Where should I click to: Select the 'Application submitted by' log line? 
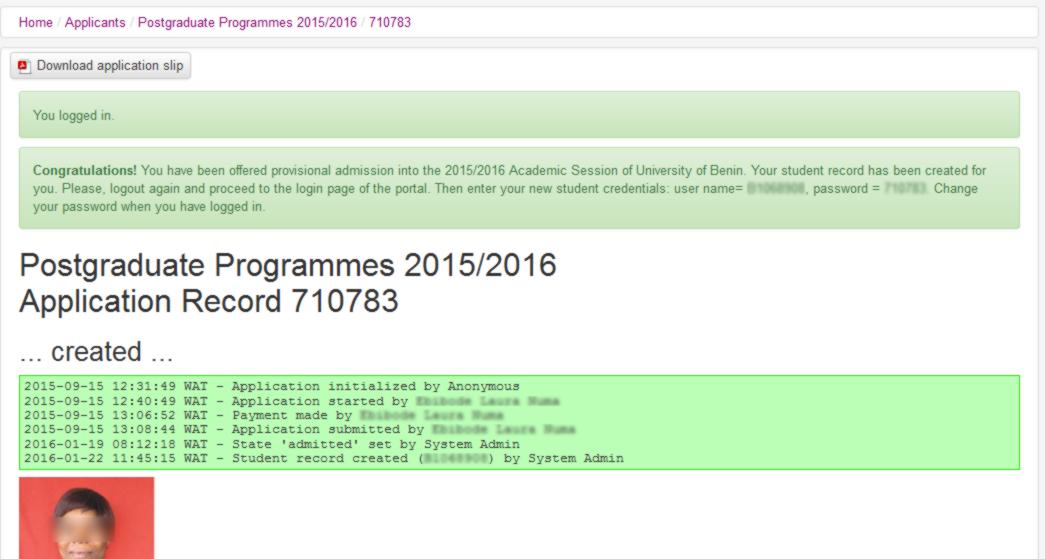pos(300,430)
